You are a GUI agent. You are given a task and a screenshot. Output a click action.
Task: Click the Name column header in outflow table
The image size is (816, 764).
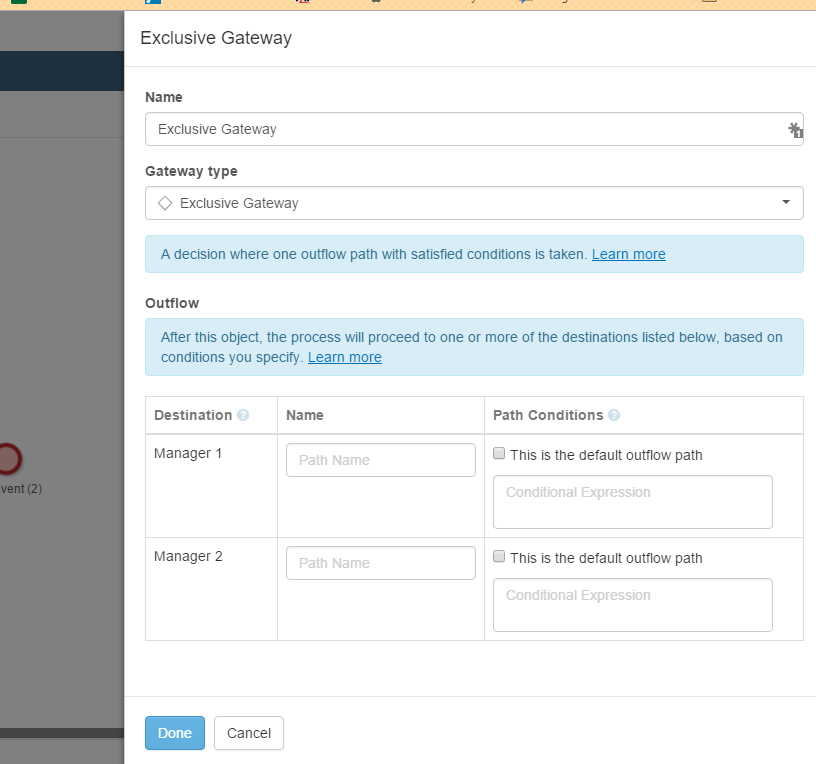click(305, 415)
